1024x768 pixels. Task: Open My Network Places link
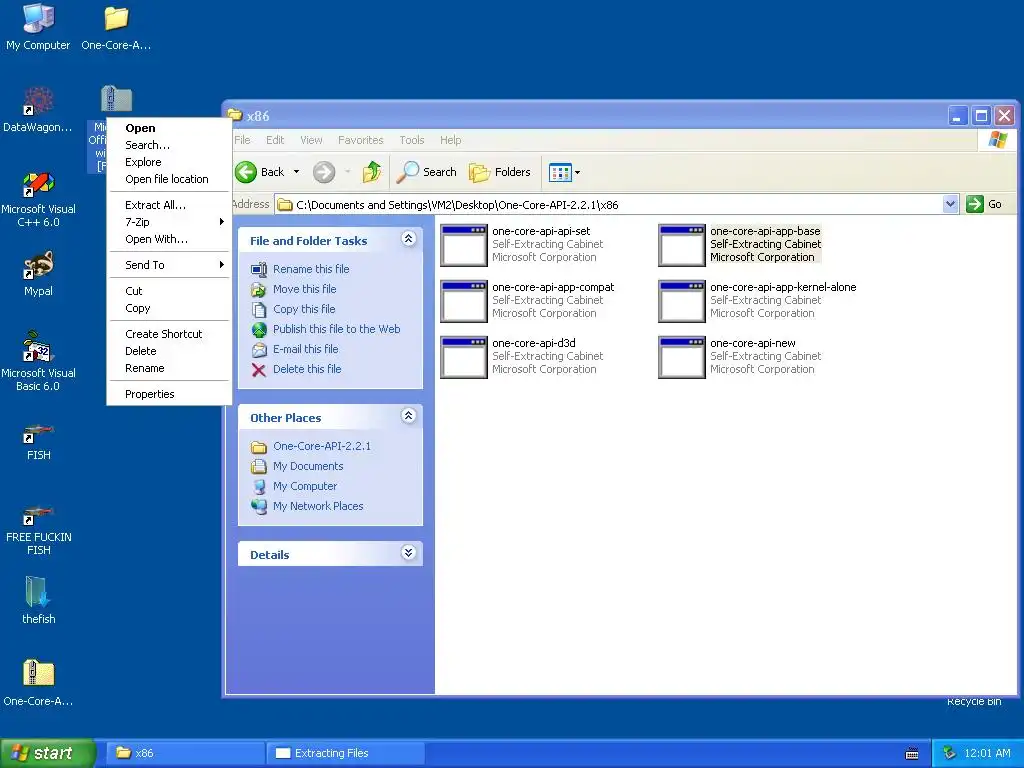318,506
